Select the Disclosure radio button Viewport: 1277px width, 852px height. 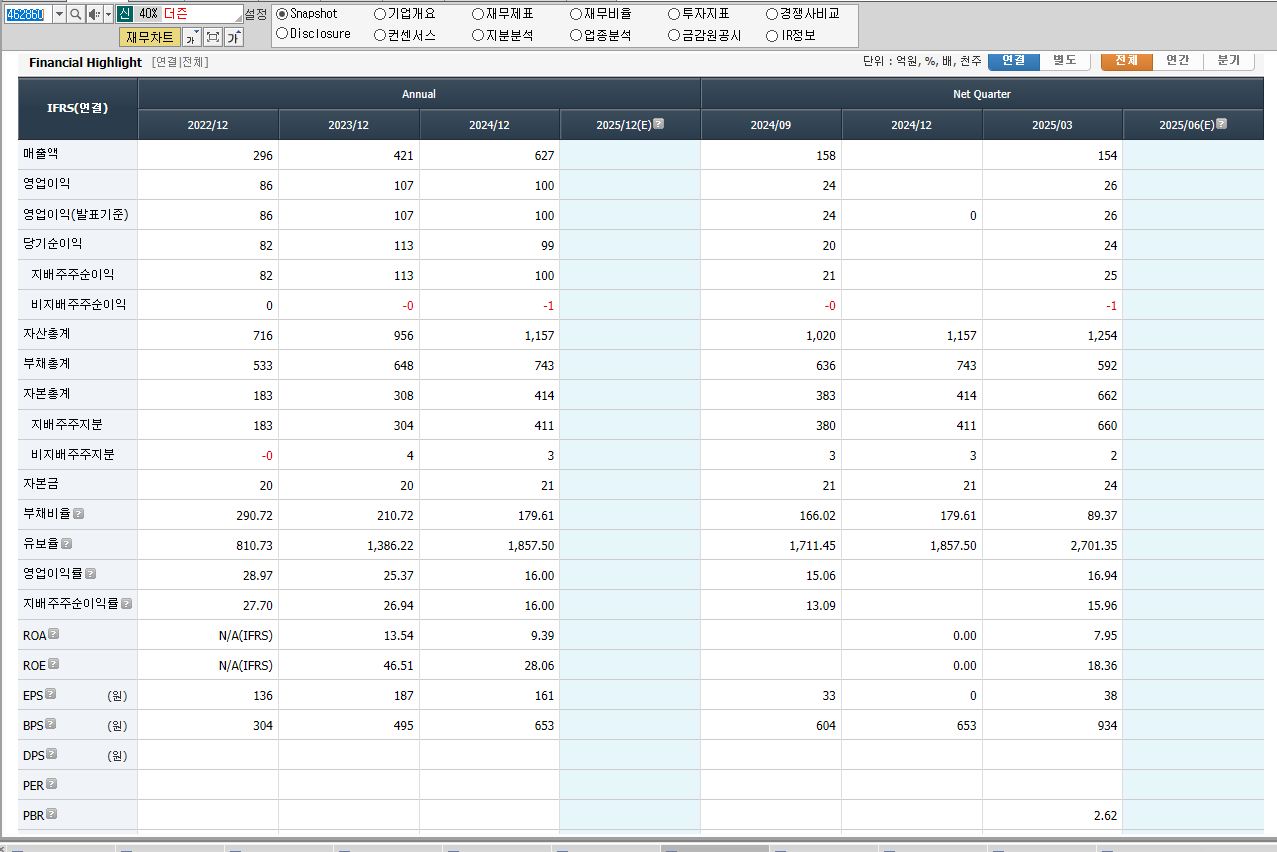coord(282,34)
